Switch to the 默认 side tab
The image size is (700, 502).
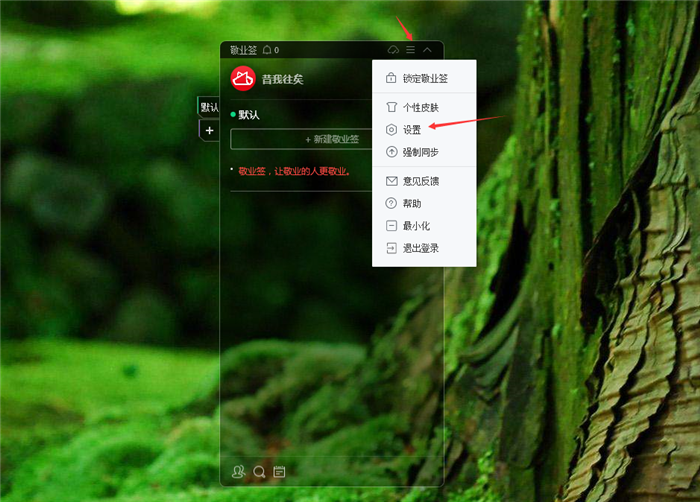[x=209, y=107]
